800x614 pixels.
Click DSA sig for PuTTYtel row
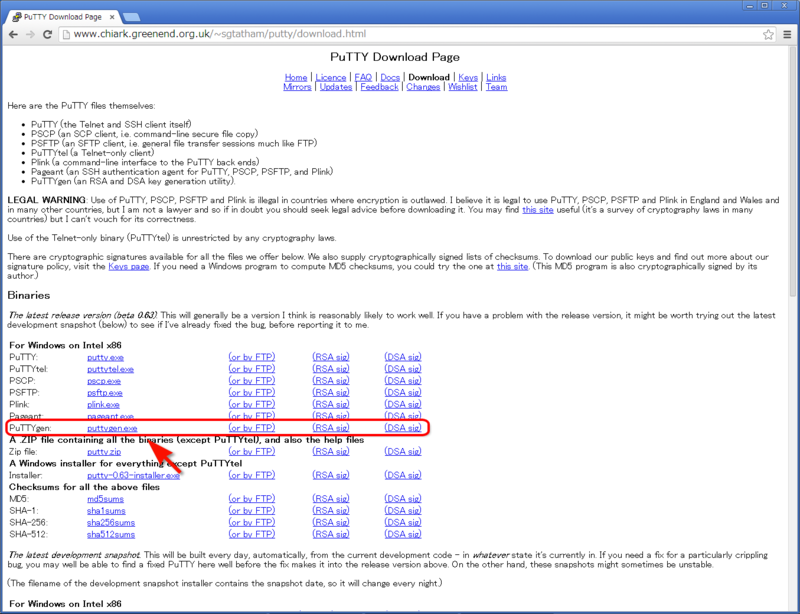pyautogui.click(x=403, y=369)
